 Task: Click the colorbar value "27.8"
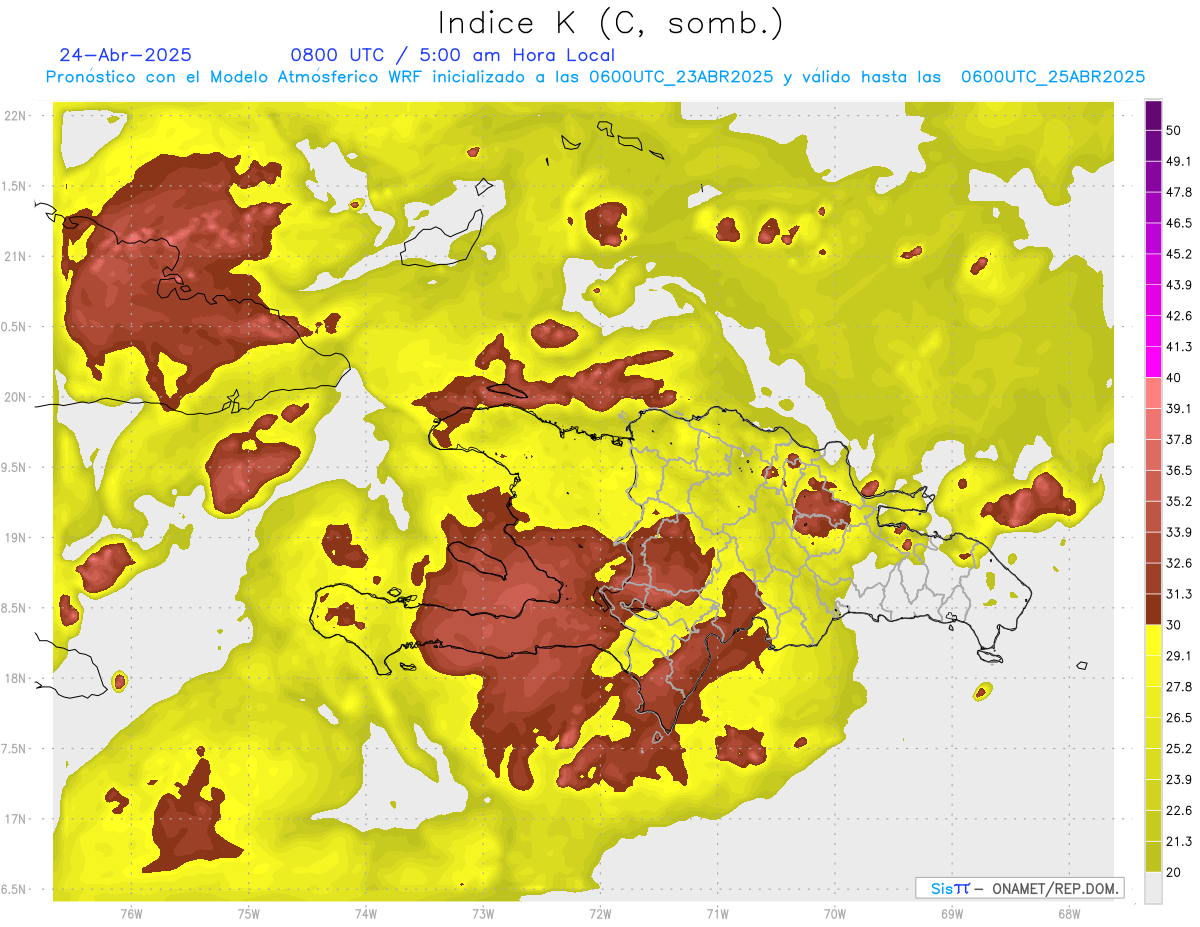(1179, 686)
